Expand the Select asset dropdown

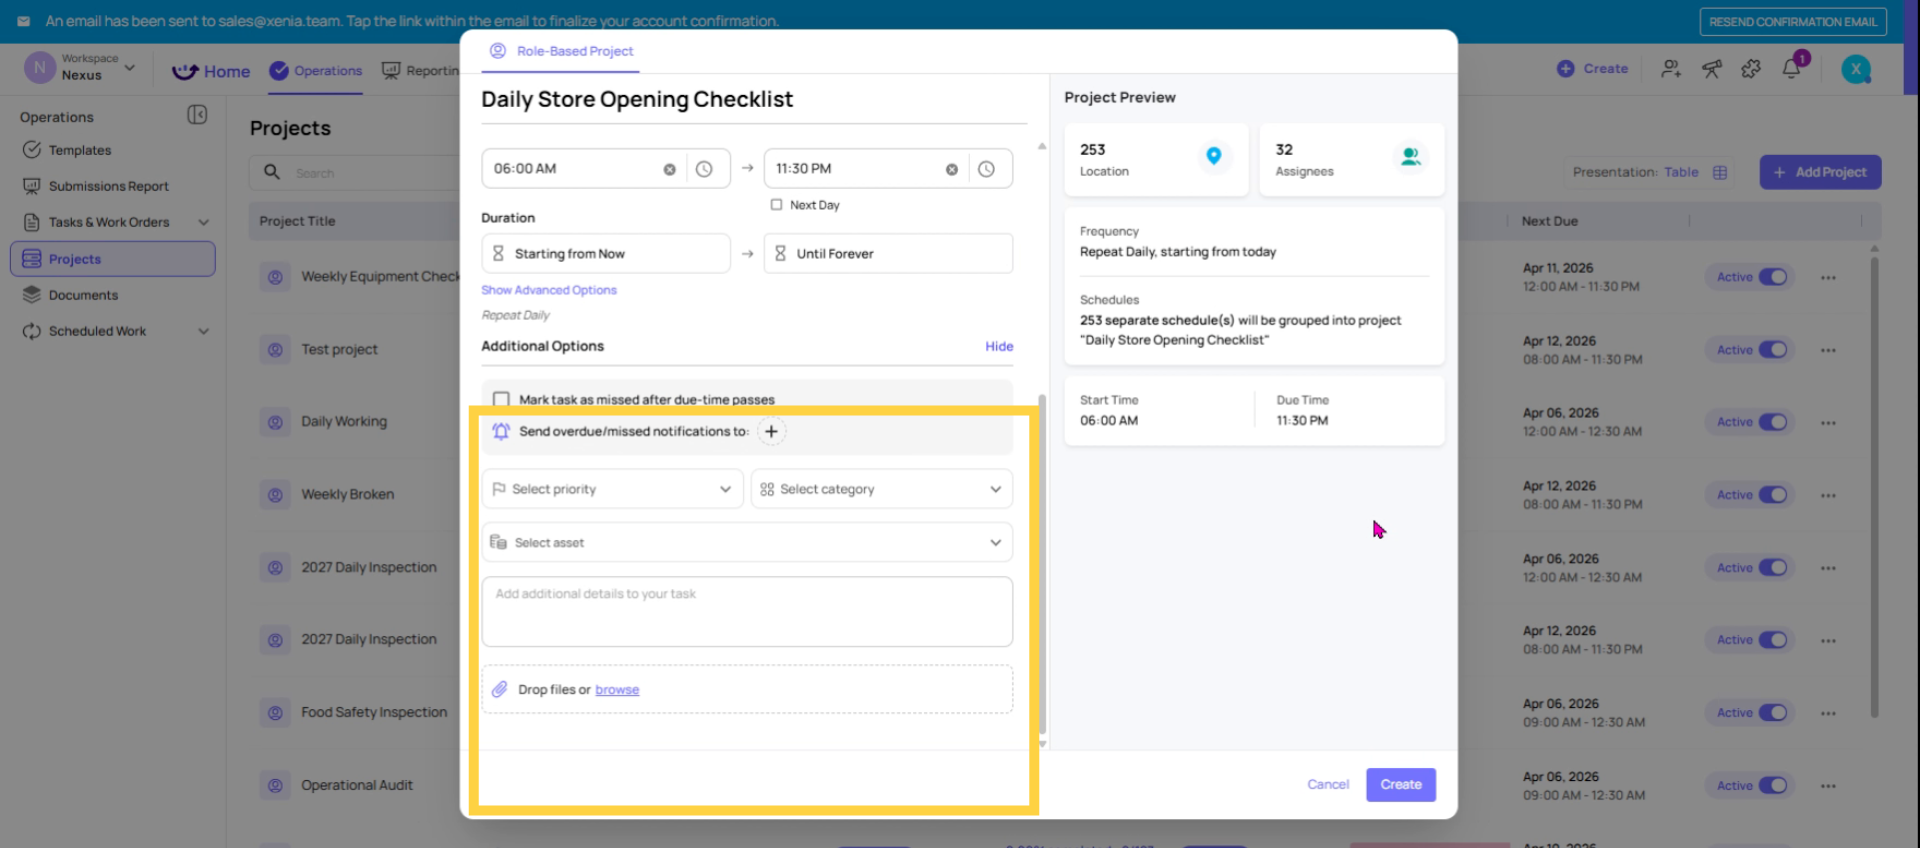point(746,543)
